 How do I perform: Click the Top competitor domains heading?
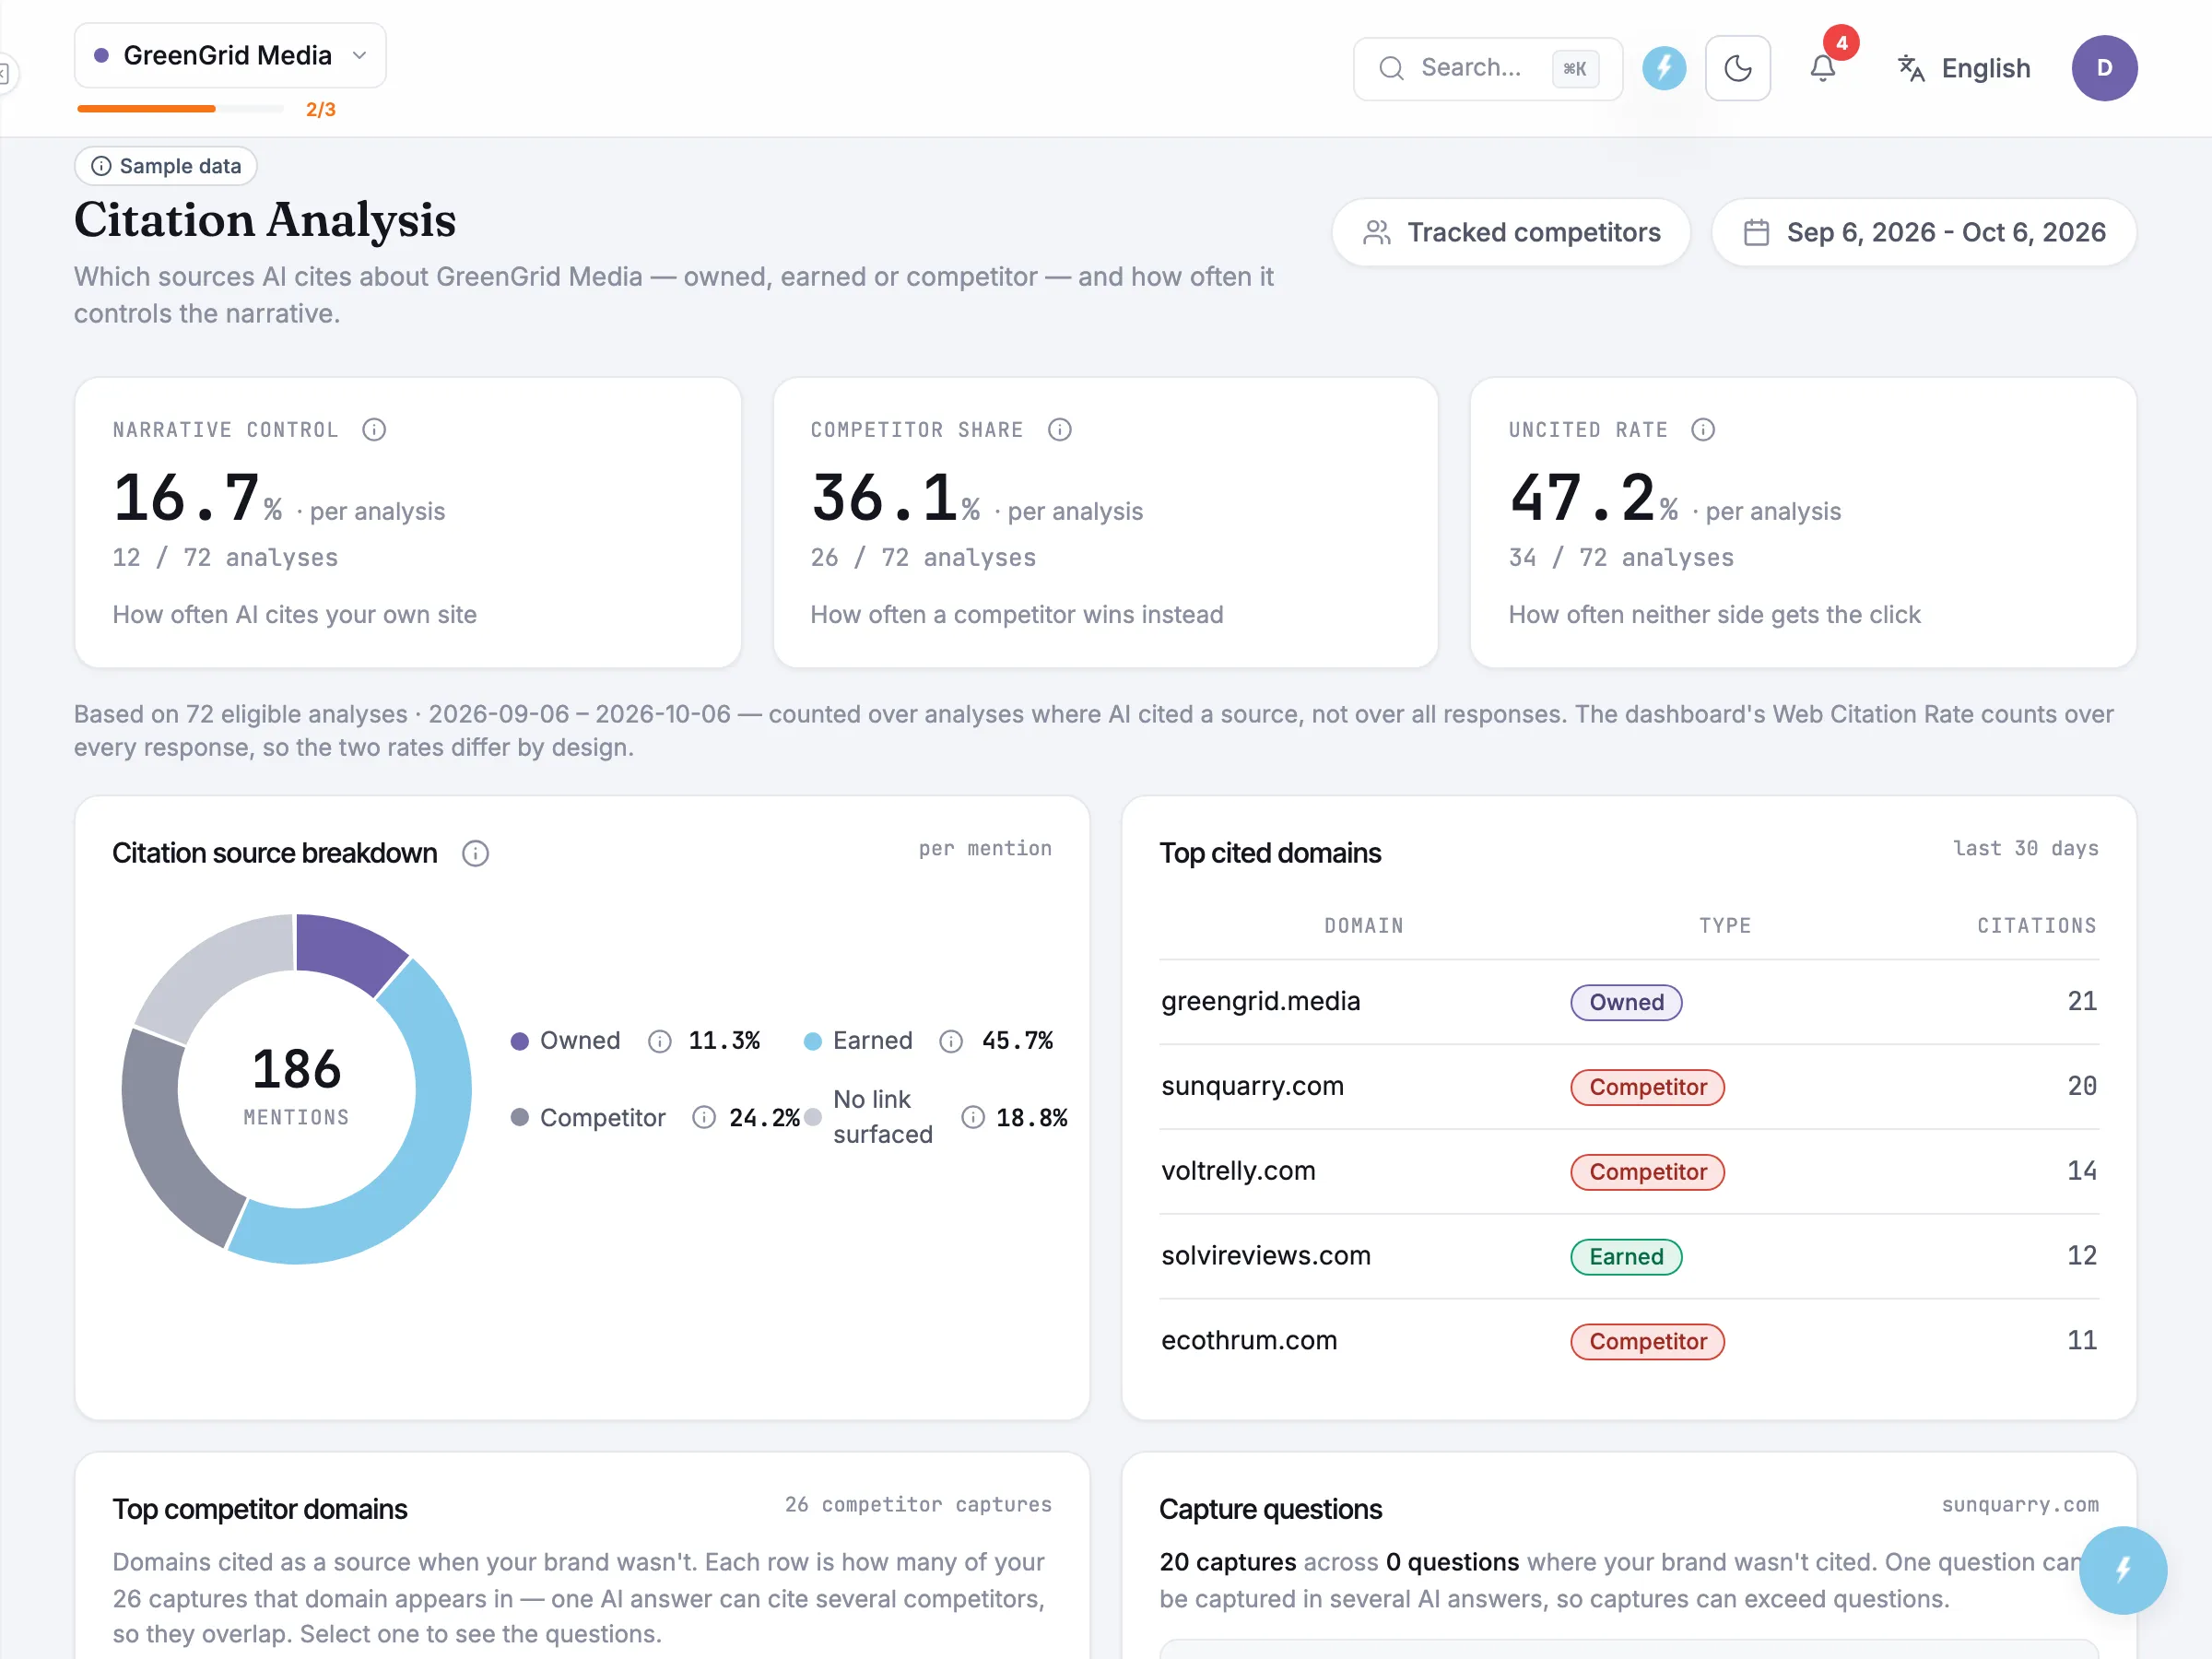coord(260,1510)
